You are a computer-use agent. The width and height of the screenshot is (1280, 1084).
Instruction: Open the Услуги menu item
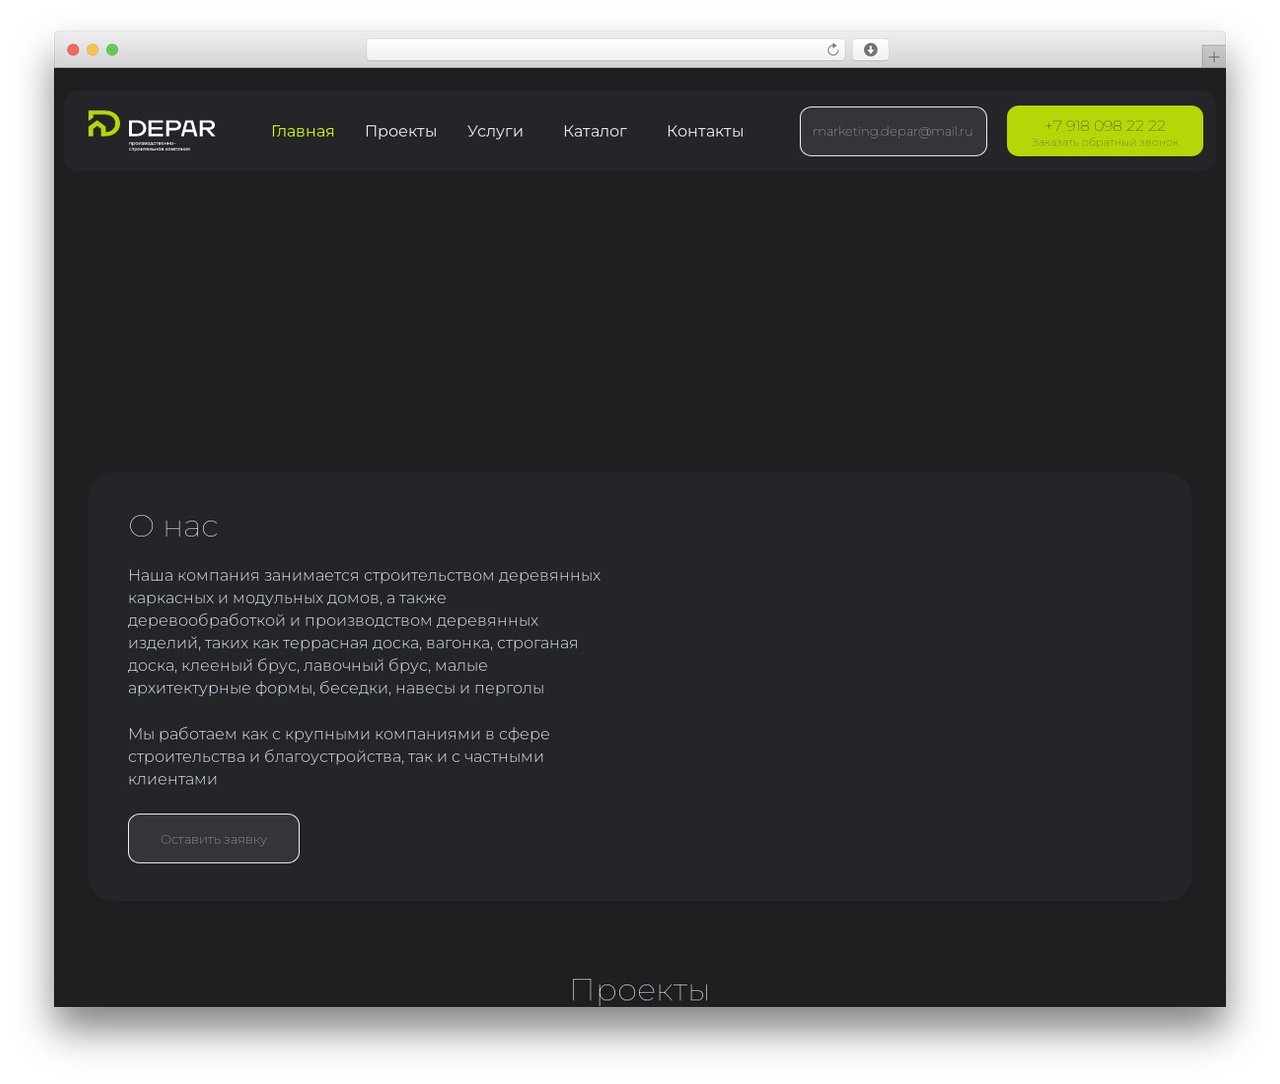point(495,131)
